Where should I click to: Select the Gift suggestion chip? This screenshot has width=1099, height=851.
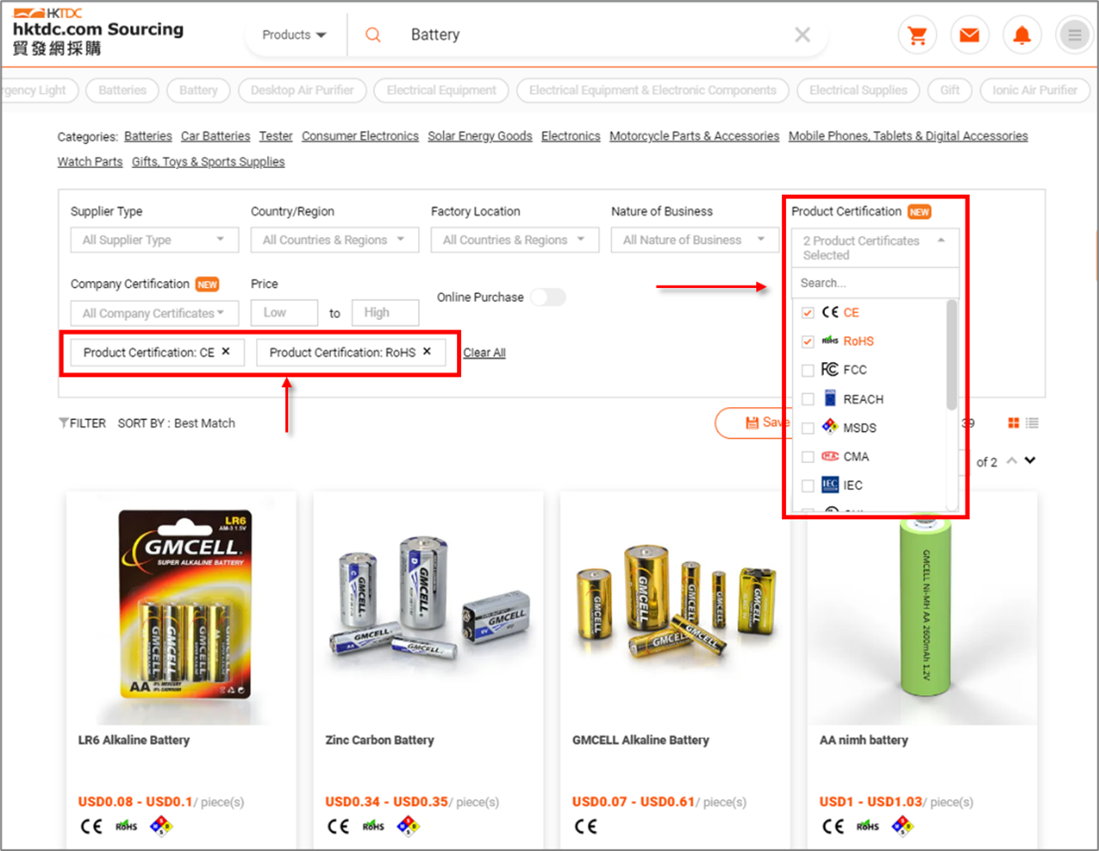tap(950, 90)
